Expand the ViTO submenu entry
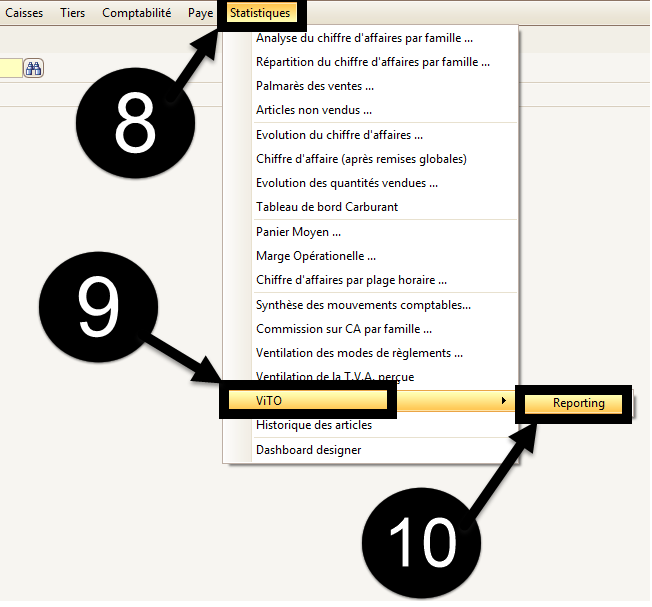 tap(371, 401)
